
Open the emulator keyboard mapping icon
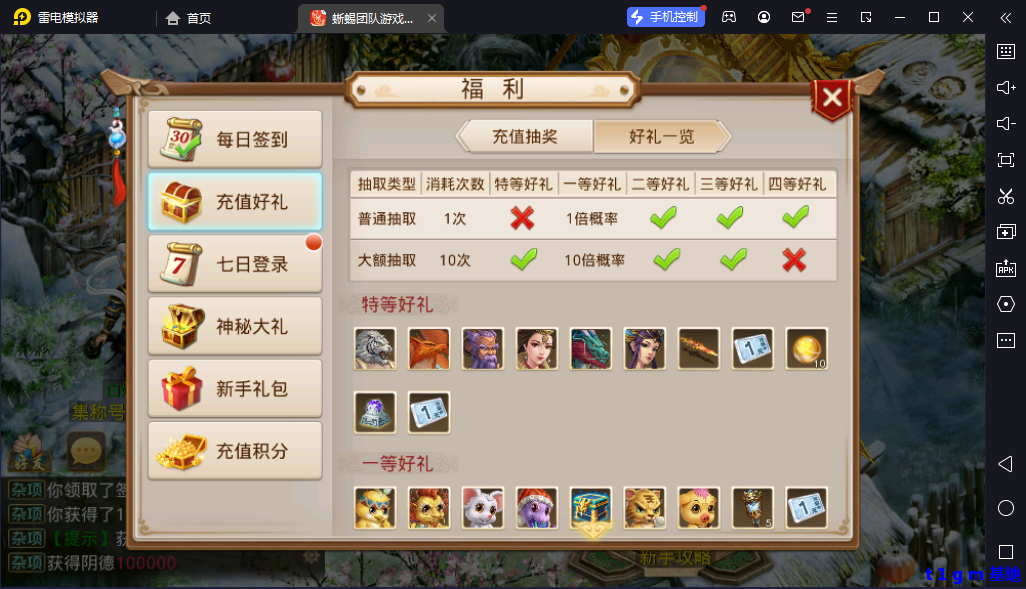click(1006, 51)
